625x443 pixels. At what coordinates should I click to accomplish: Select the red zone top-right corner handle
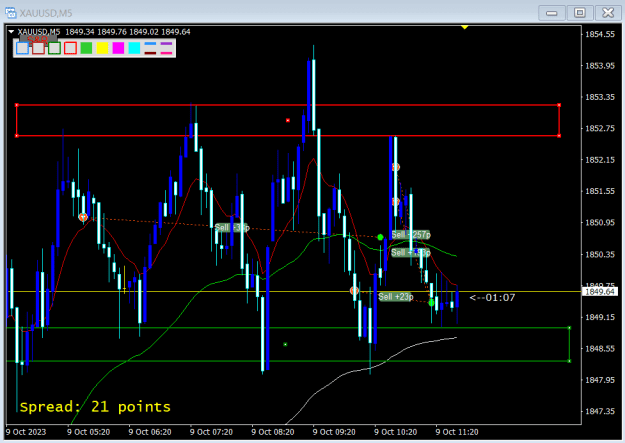(x=559, y=105)
